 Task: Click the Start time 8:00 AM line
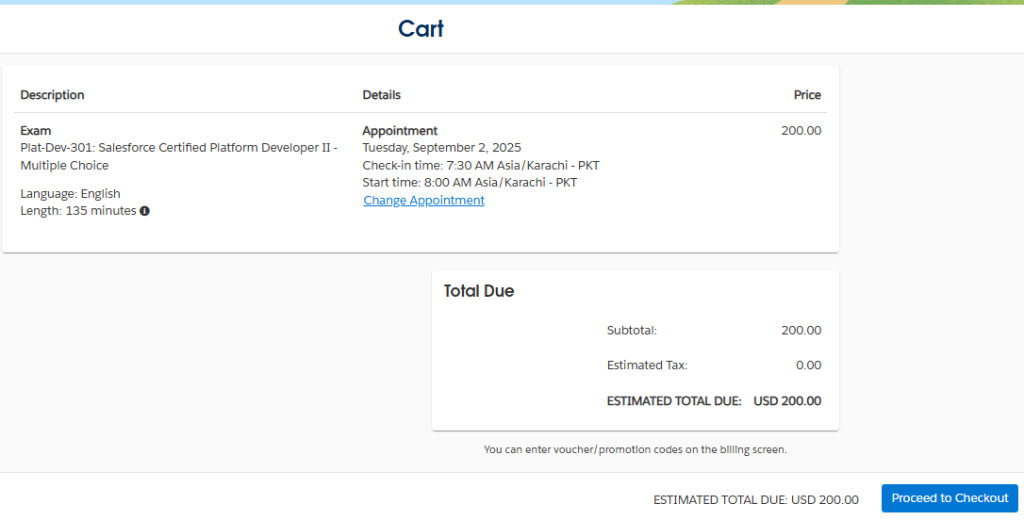(470, 182)
